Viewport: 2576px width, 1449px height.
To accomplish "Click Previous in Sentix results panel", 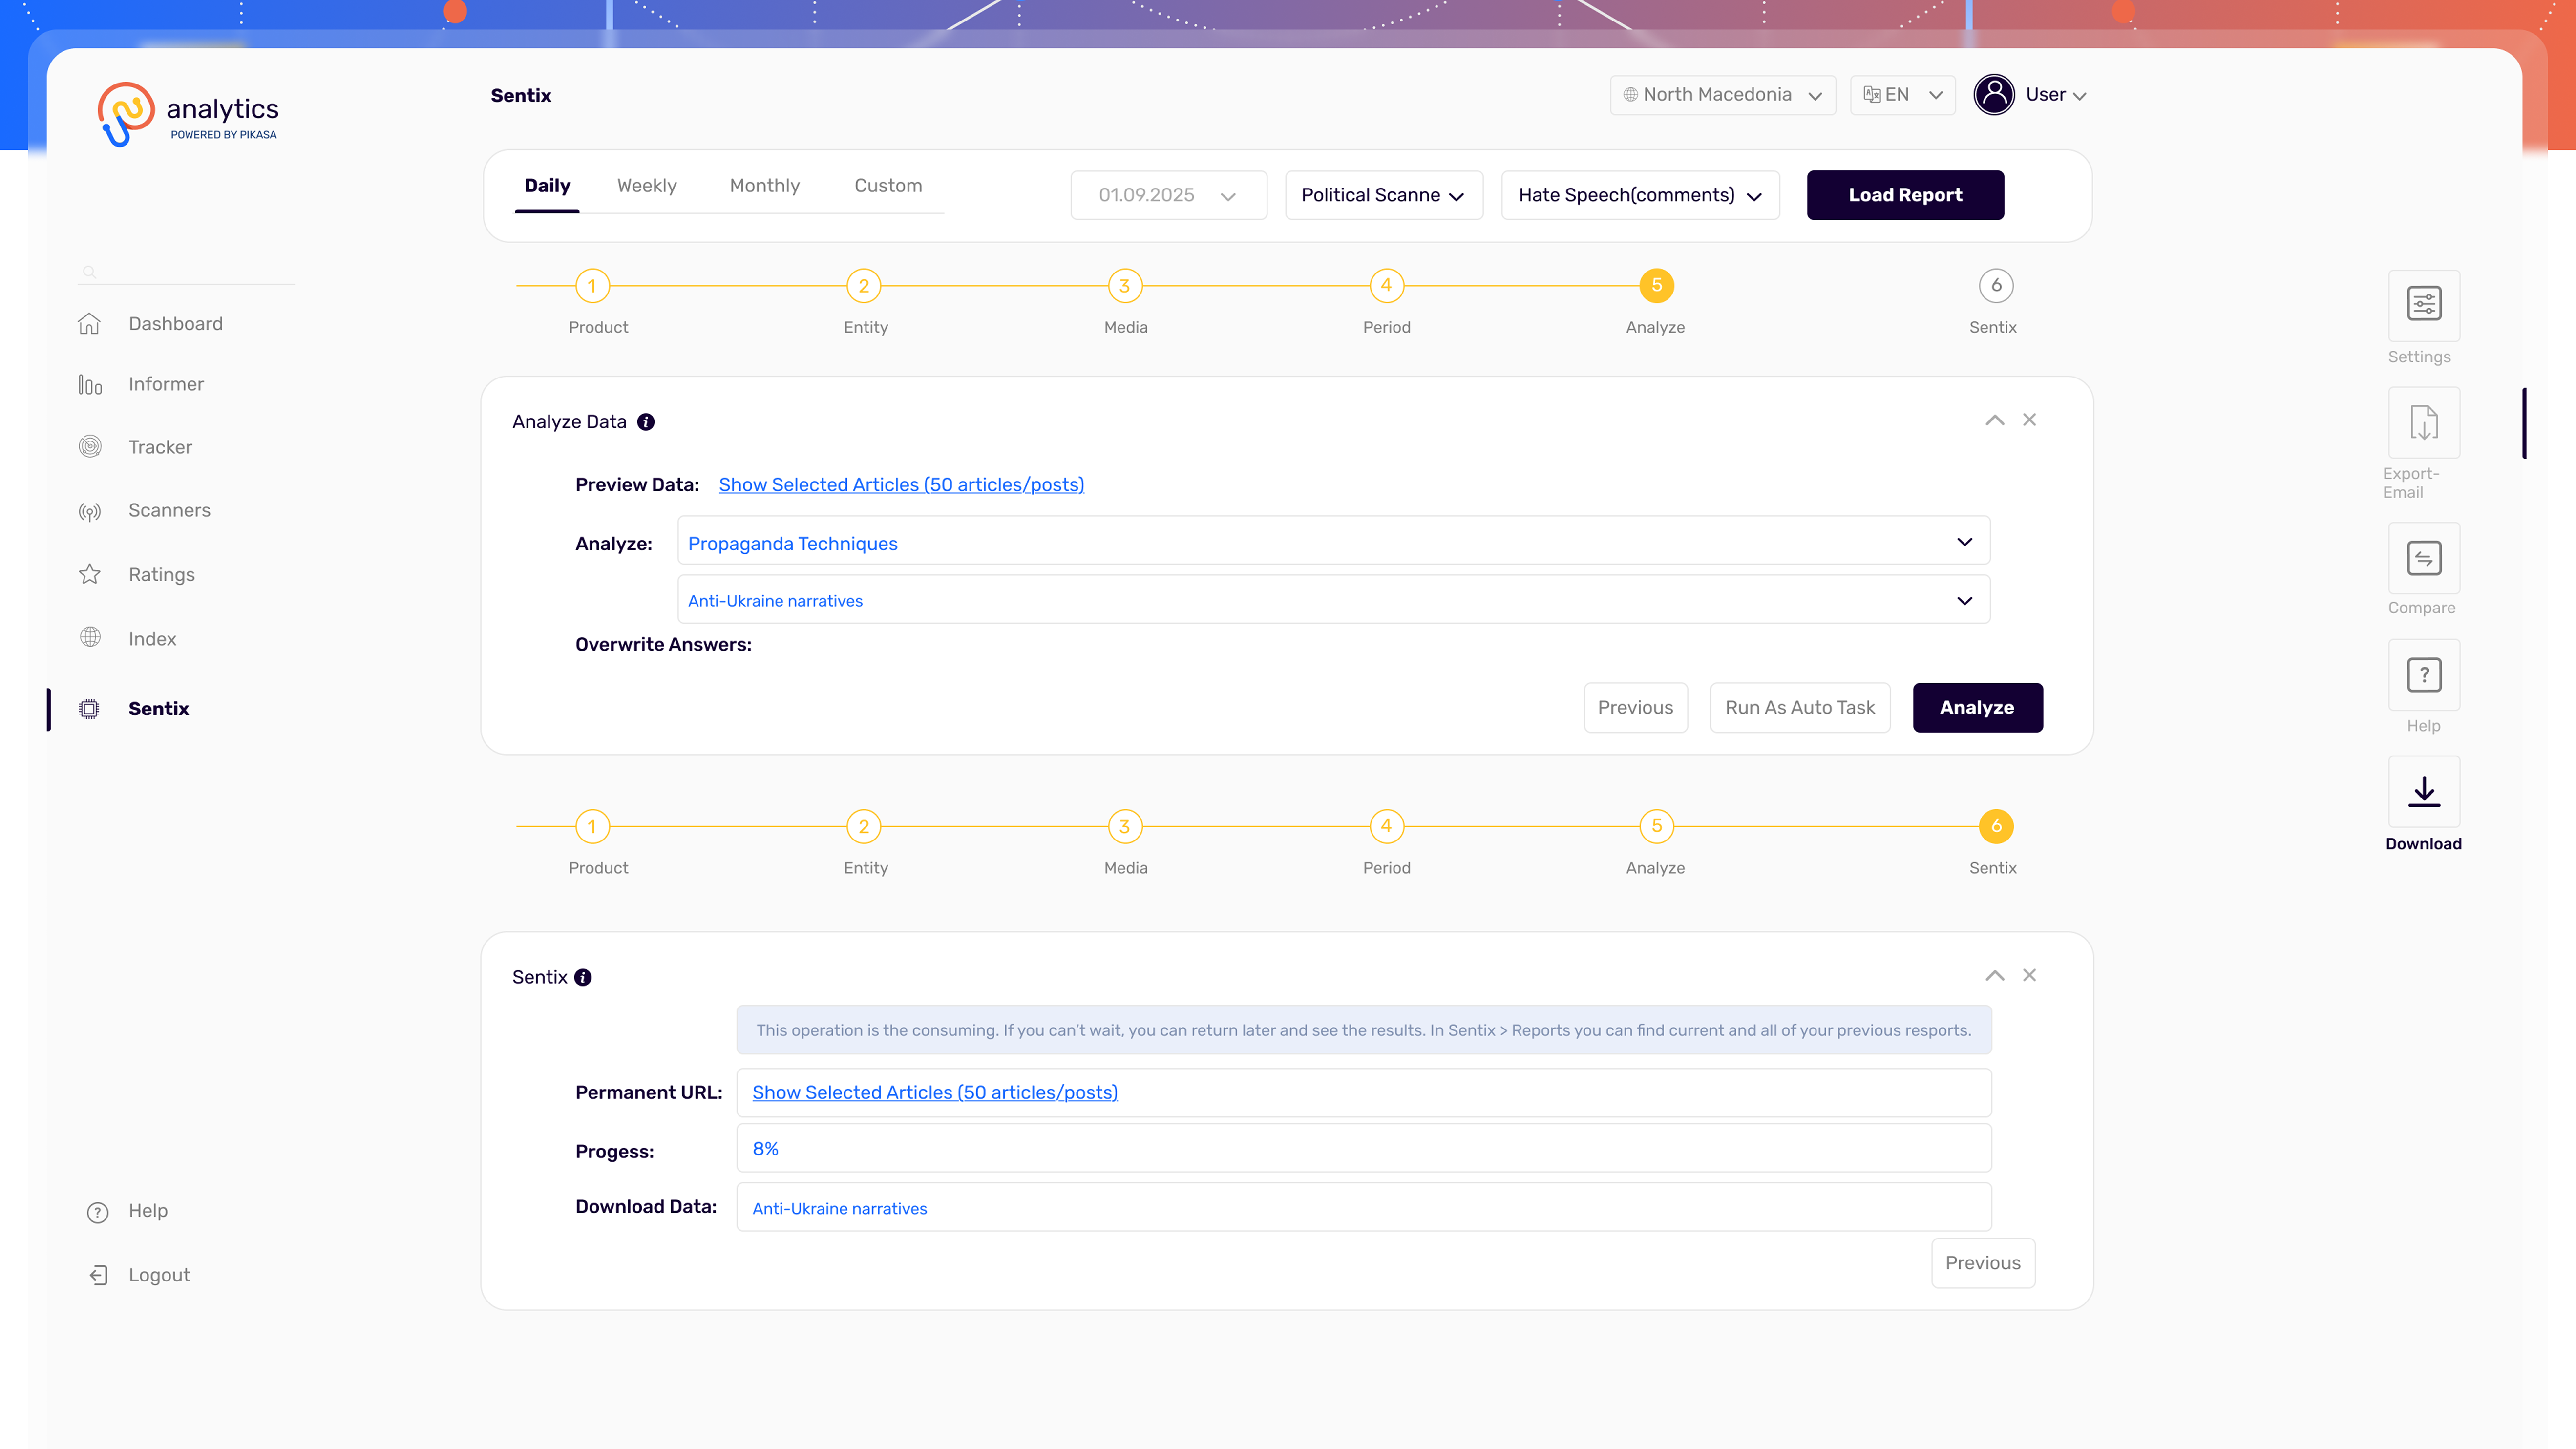I will (1983, 1263).
